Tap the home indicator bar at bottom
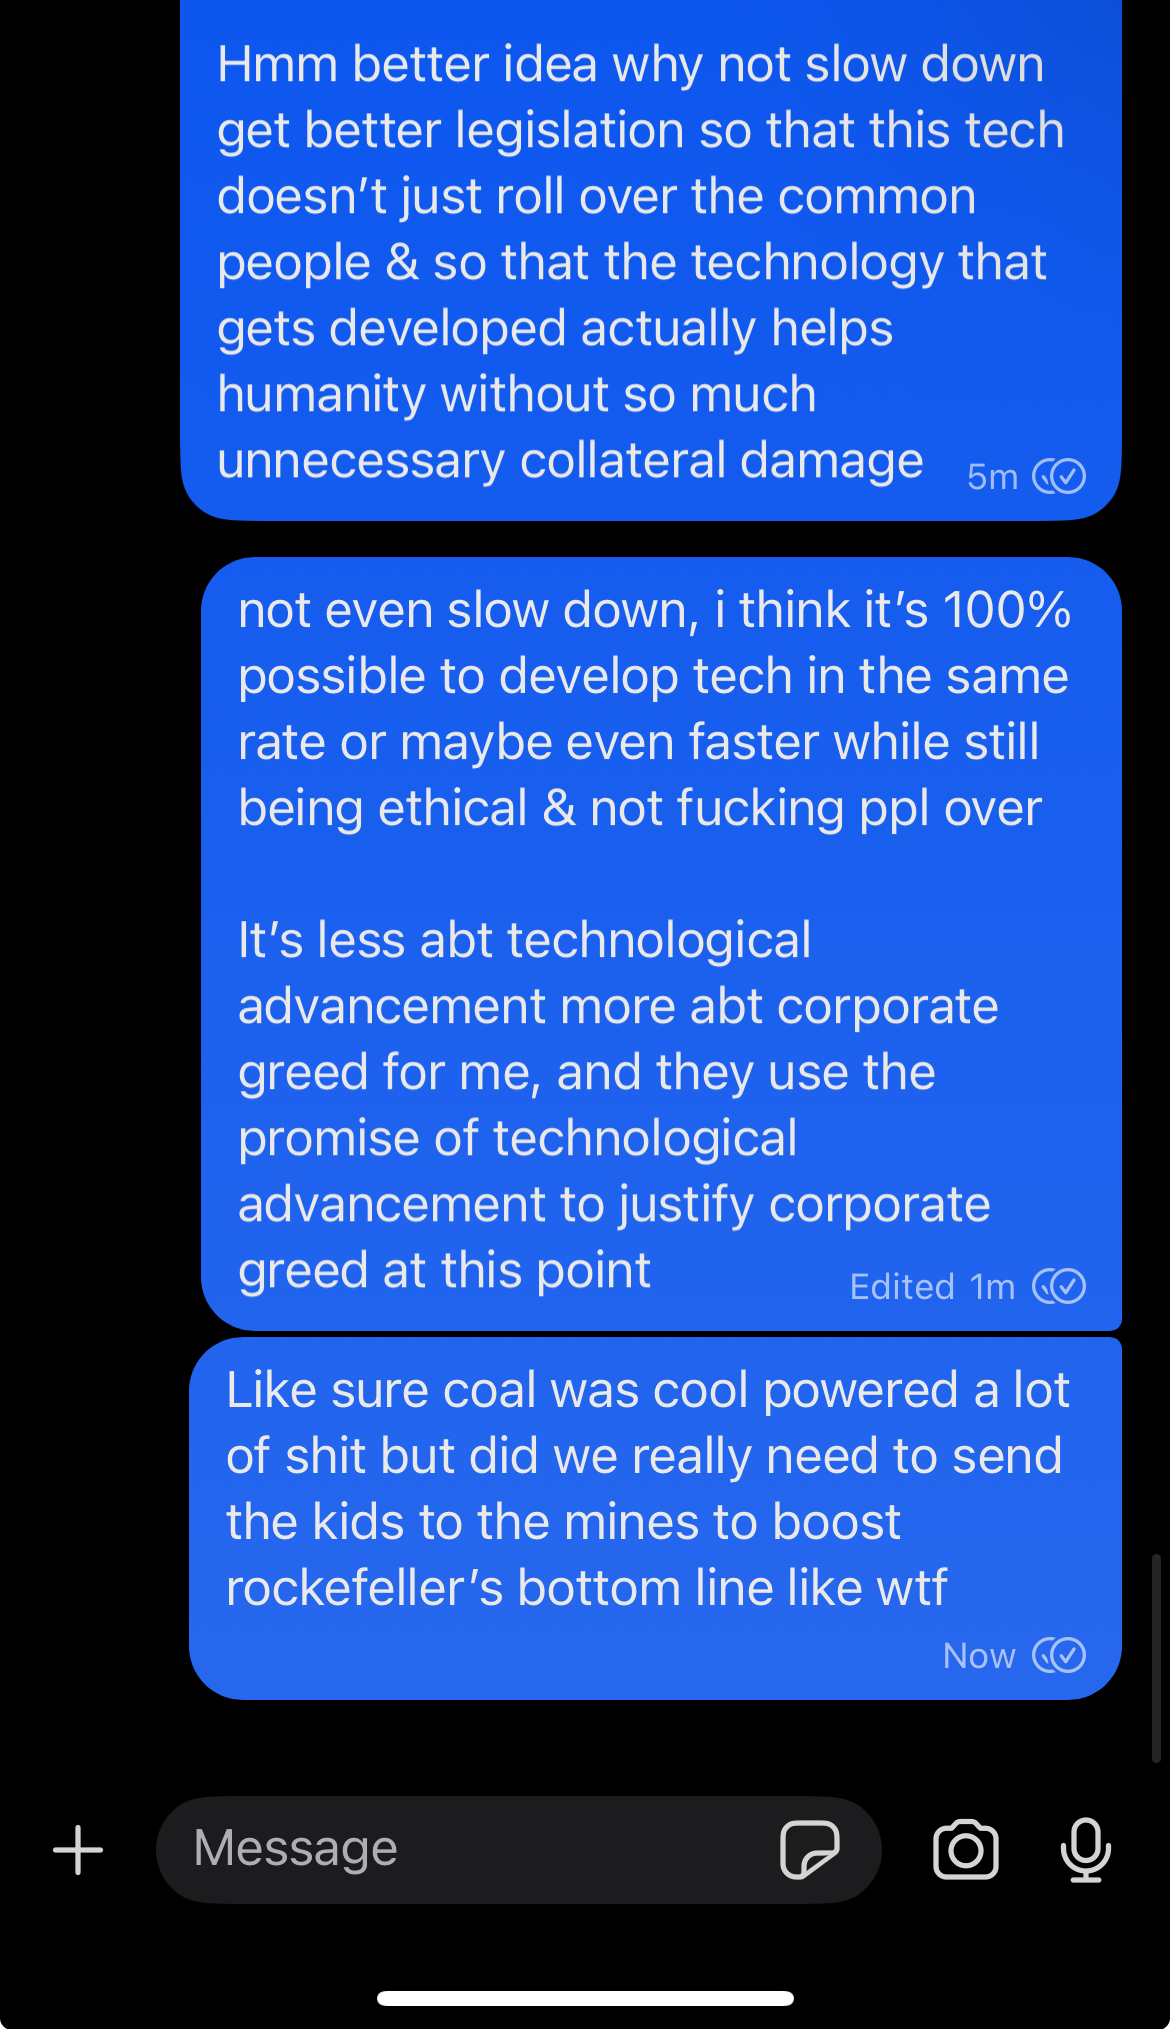Image resolution: width=1170 pixels, height=2029 pixels. (585, 1998)
